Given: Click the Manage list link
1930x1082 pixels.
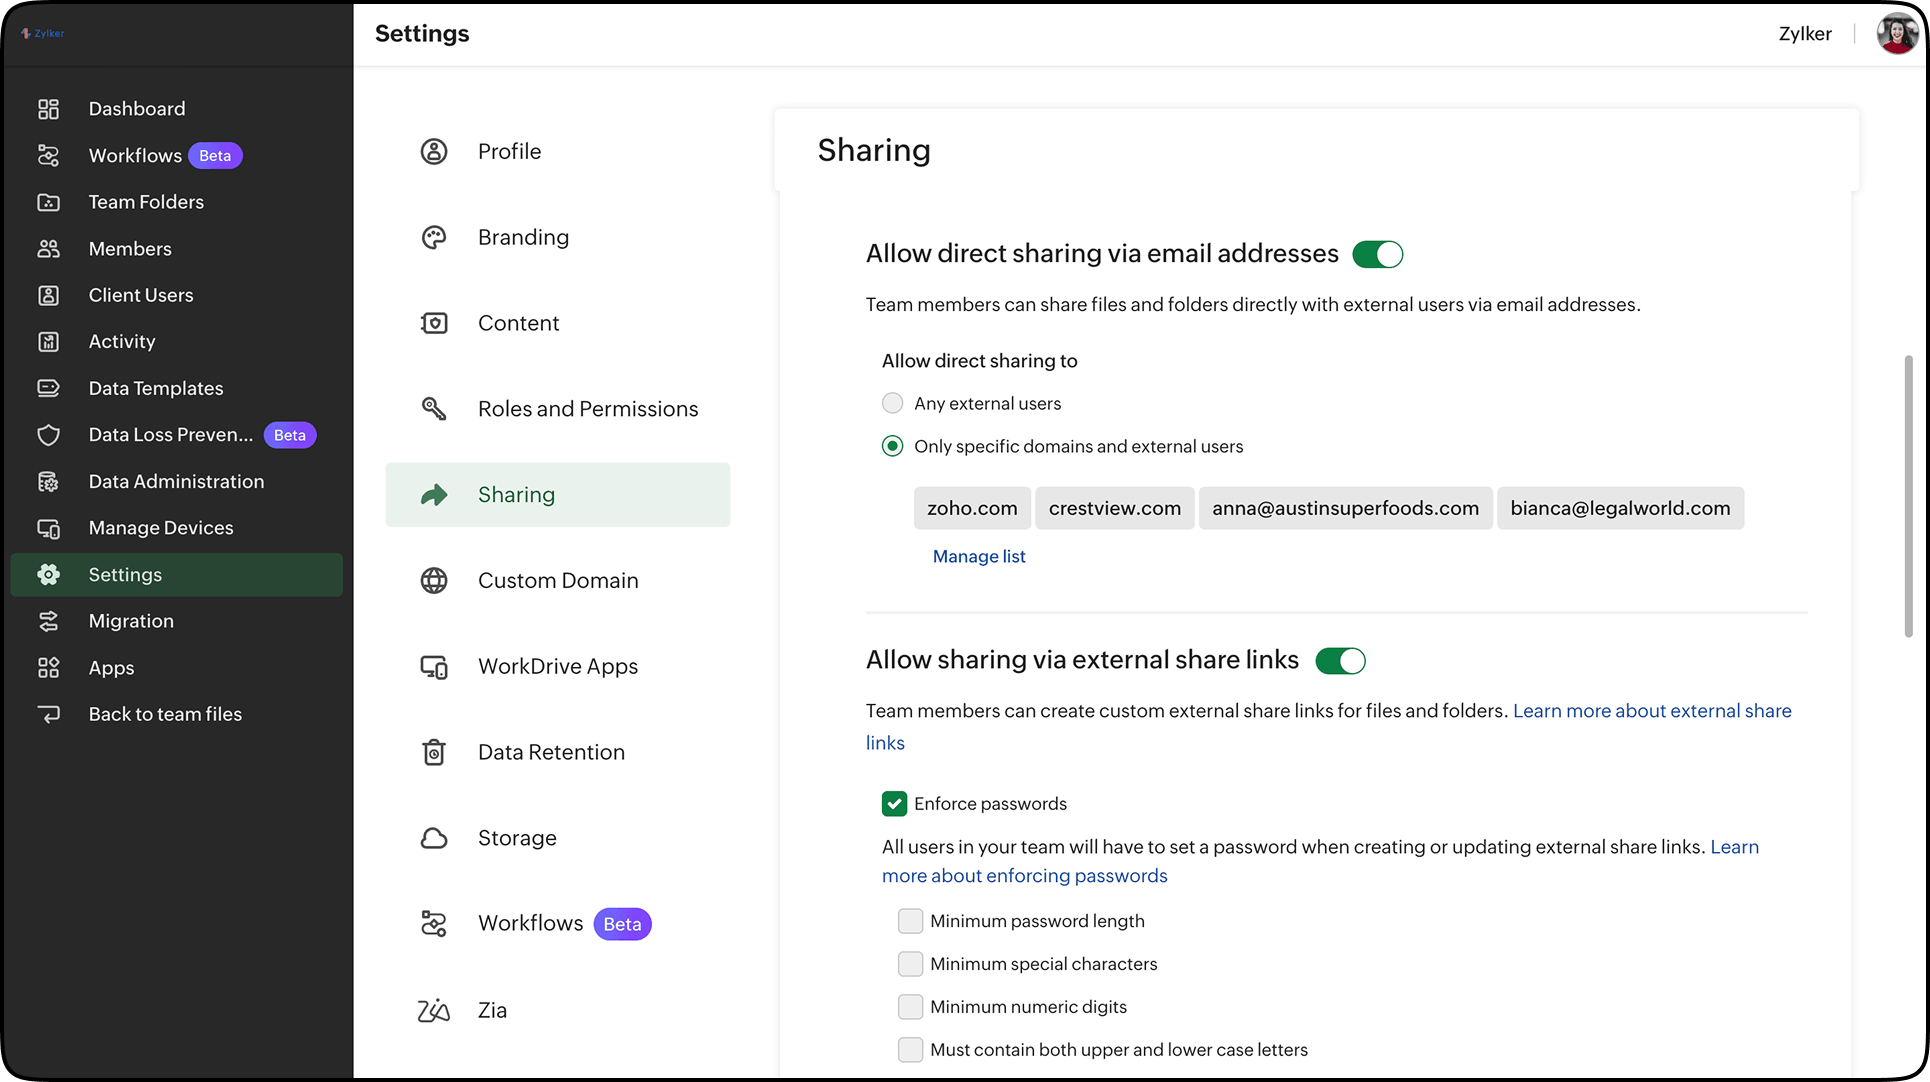Looking at the screenshot, I should (978, 556).
